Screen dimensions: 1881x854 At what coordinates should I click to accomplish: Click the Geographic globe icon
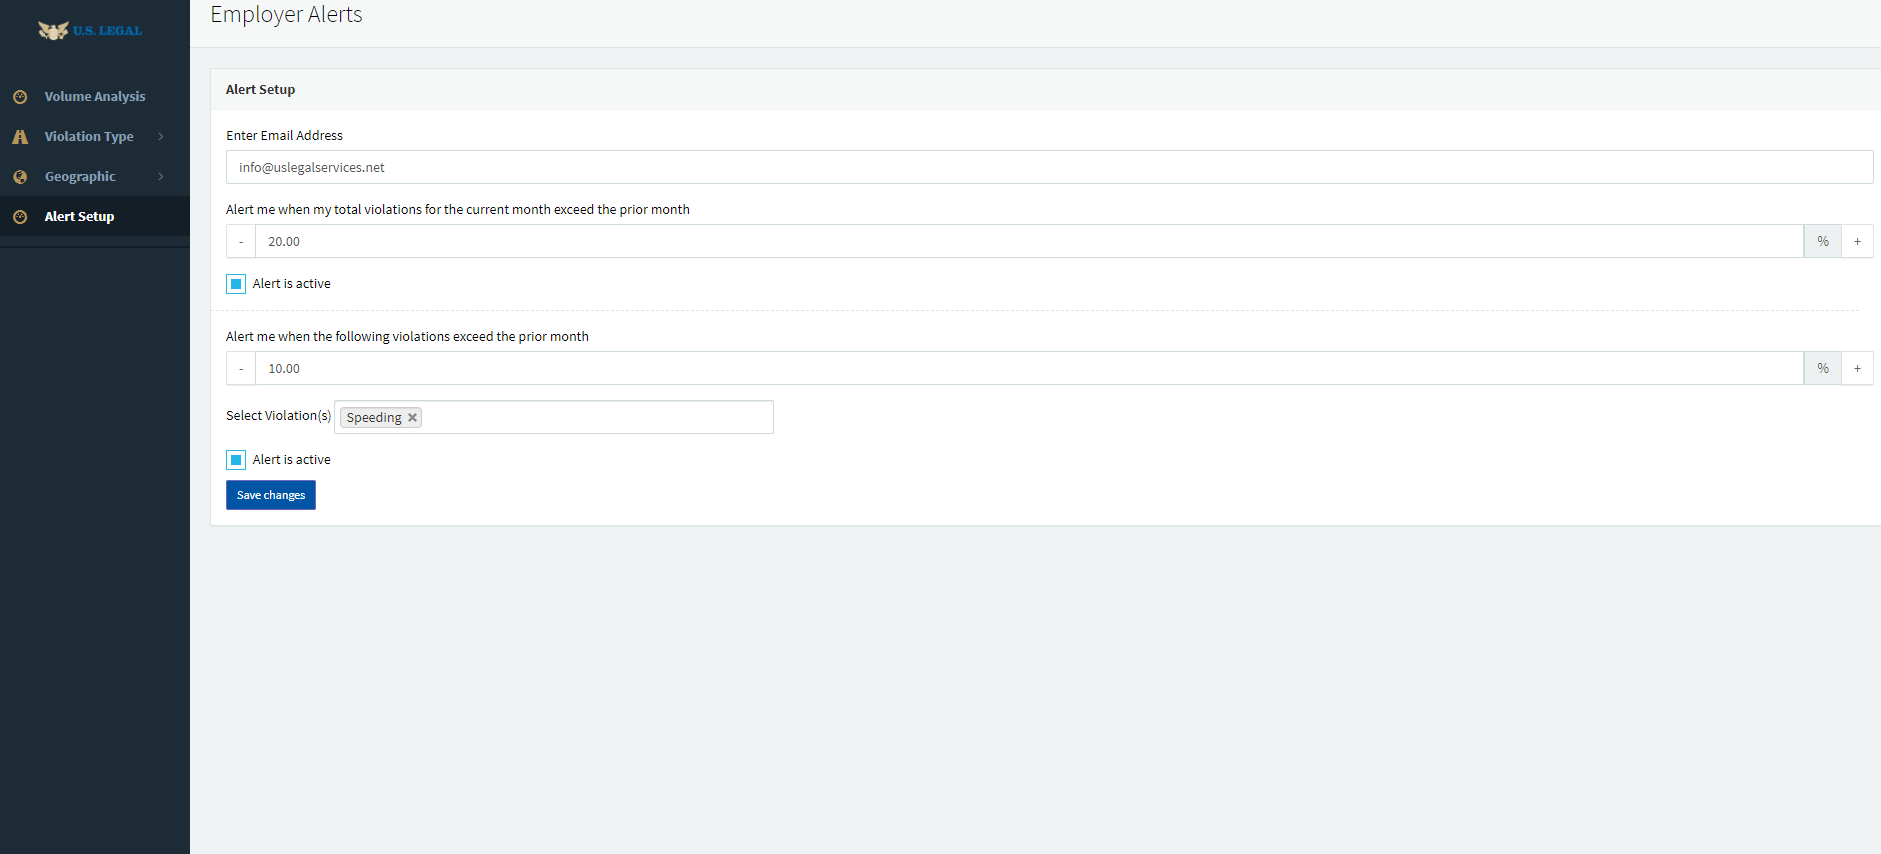(20, 177)
